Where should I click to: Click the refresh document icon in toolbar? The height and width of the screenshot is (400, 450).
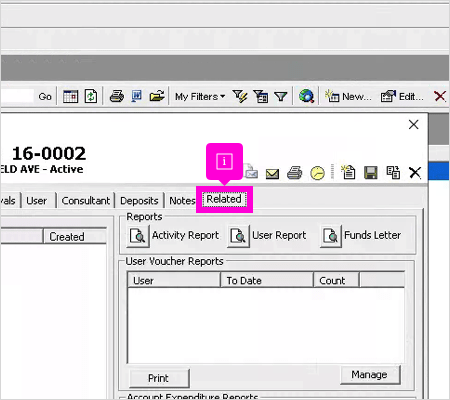[x=91, y=96]
